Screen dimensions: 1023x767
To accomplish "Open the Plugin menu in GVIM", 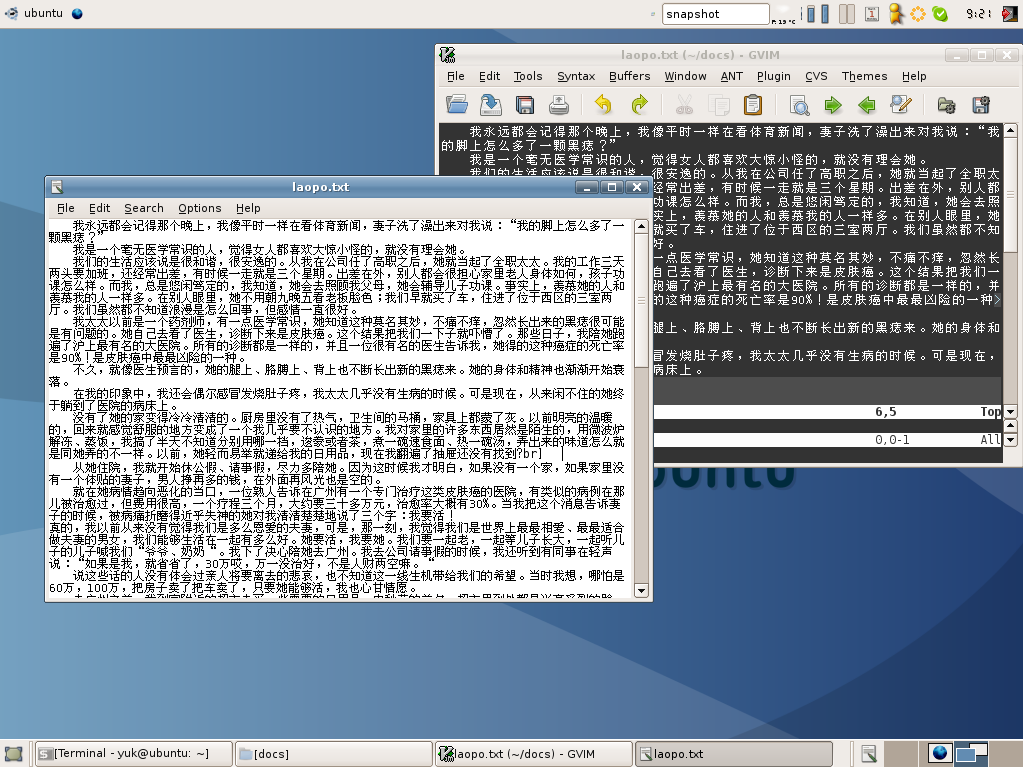I will (x=774, y=76).
